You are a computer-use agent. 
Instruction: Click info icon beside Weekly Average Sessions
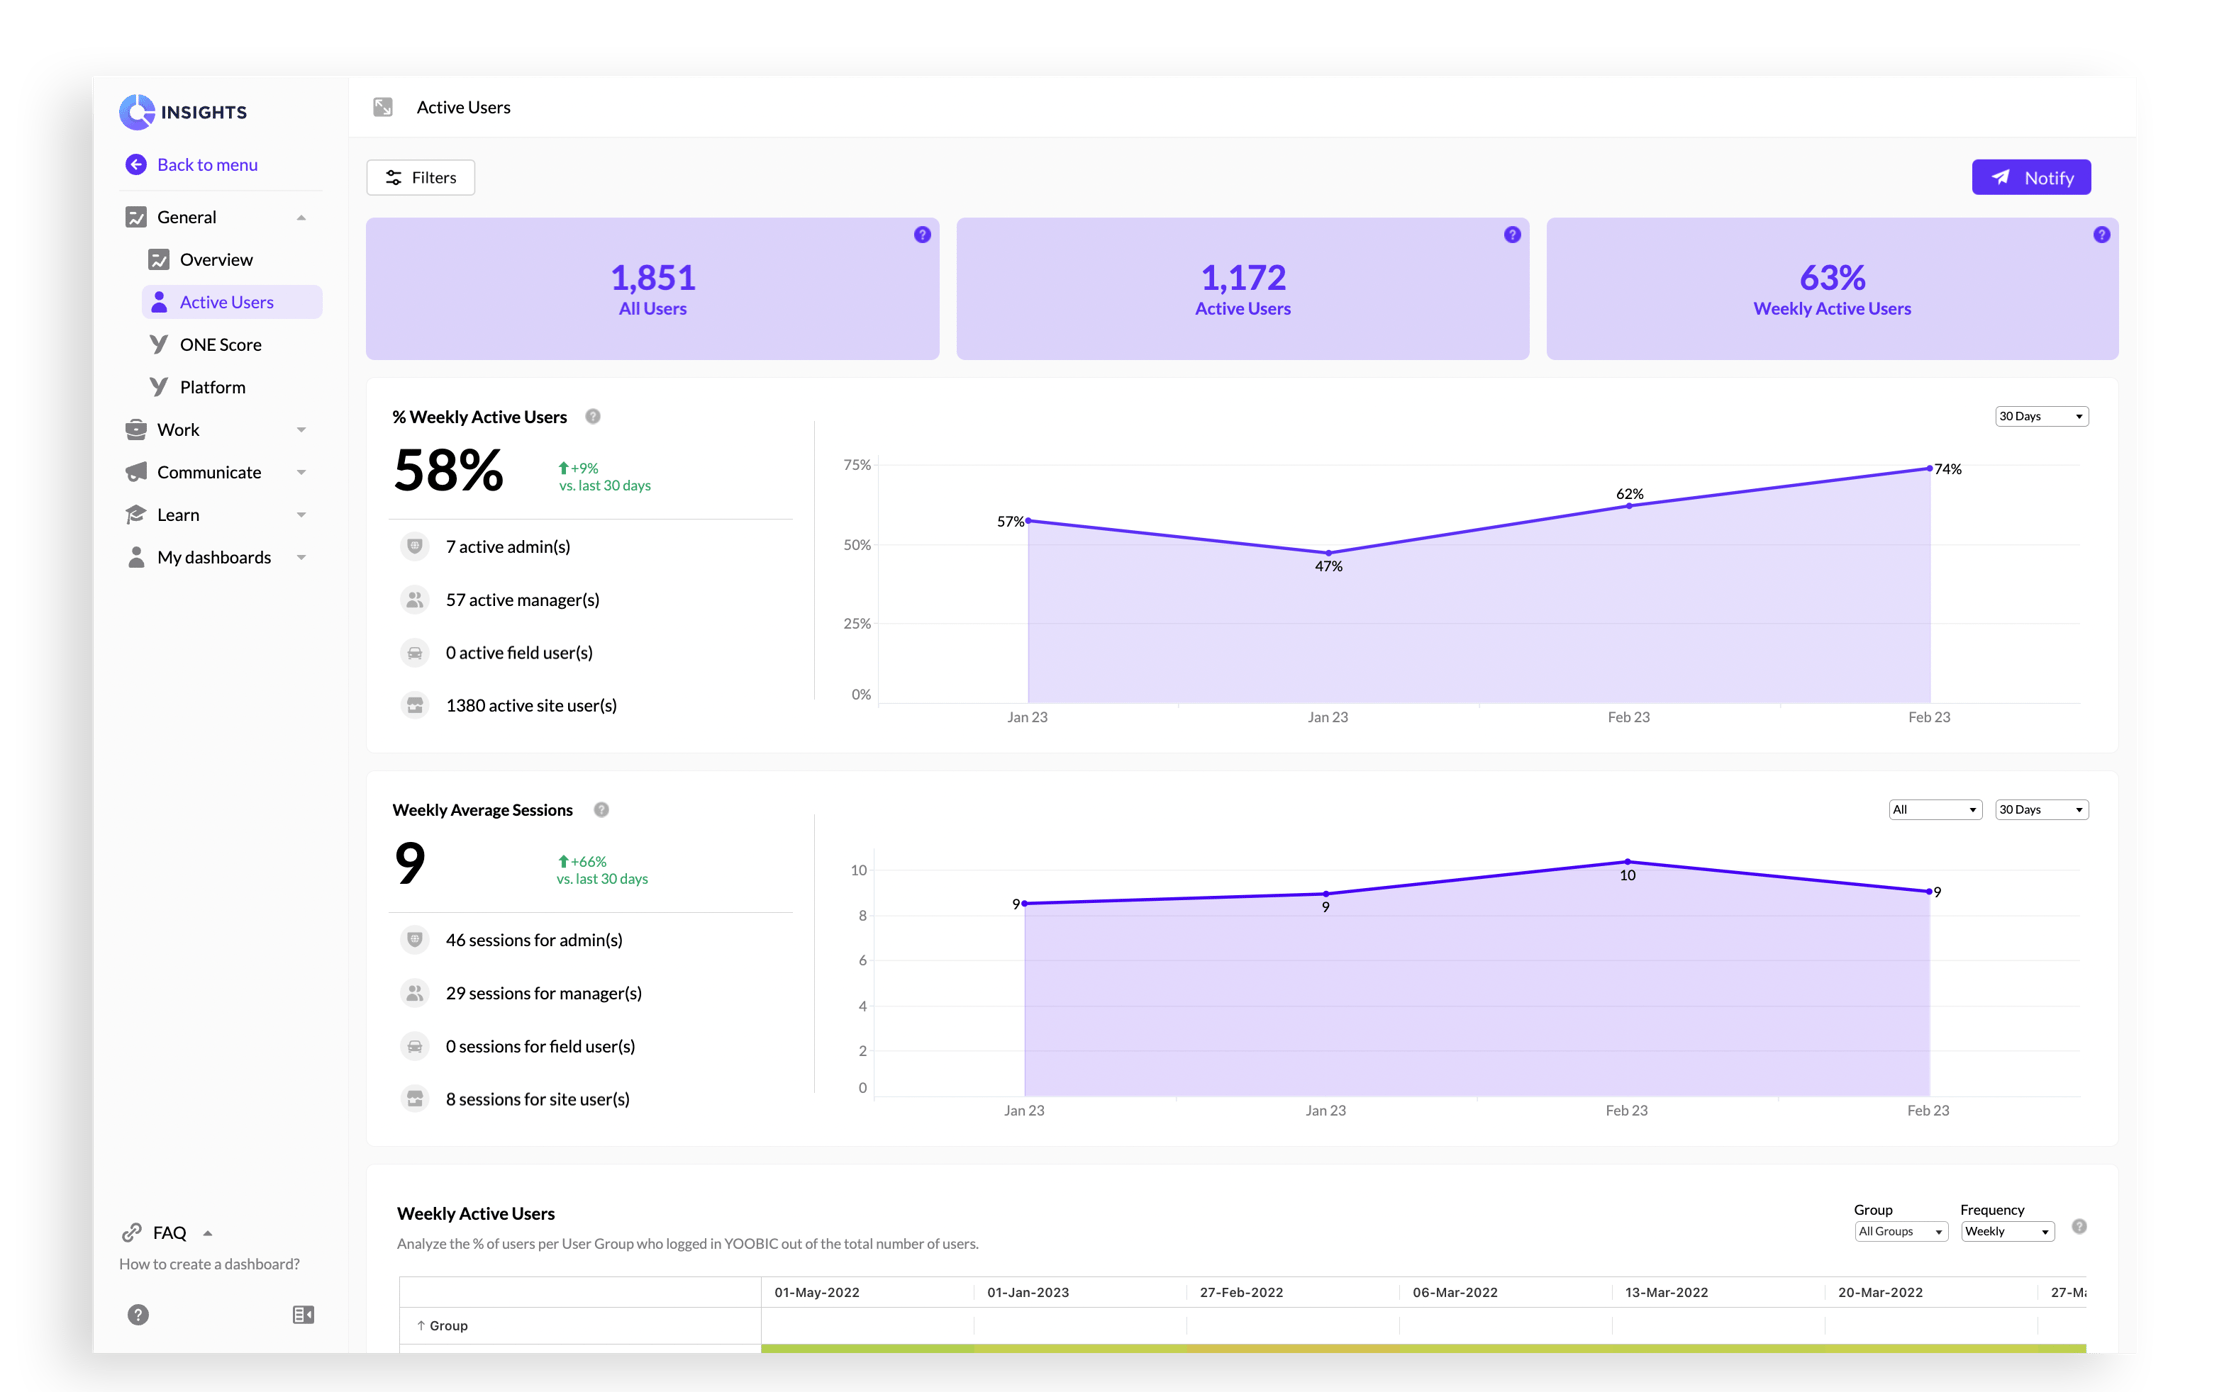coord(601,810)
